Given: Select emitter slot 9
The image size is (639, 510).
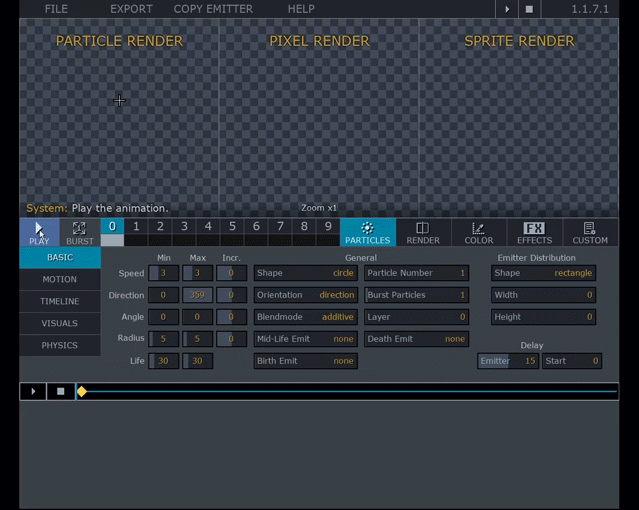Looking at the screenshot, I should (328, 227).
